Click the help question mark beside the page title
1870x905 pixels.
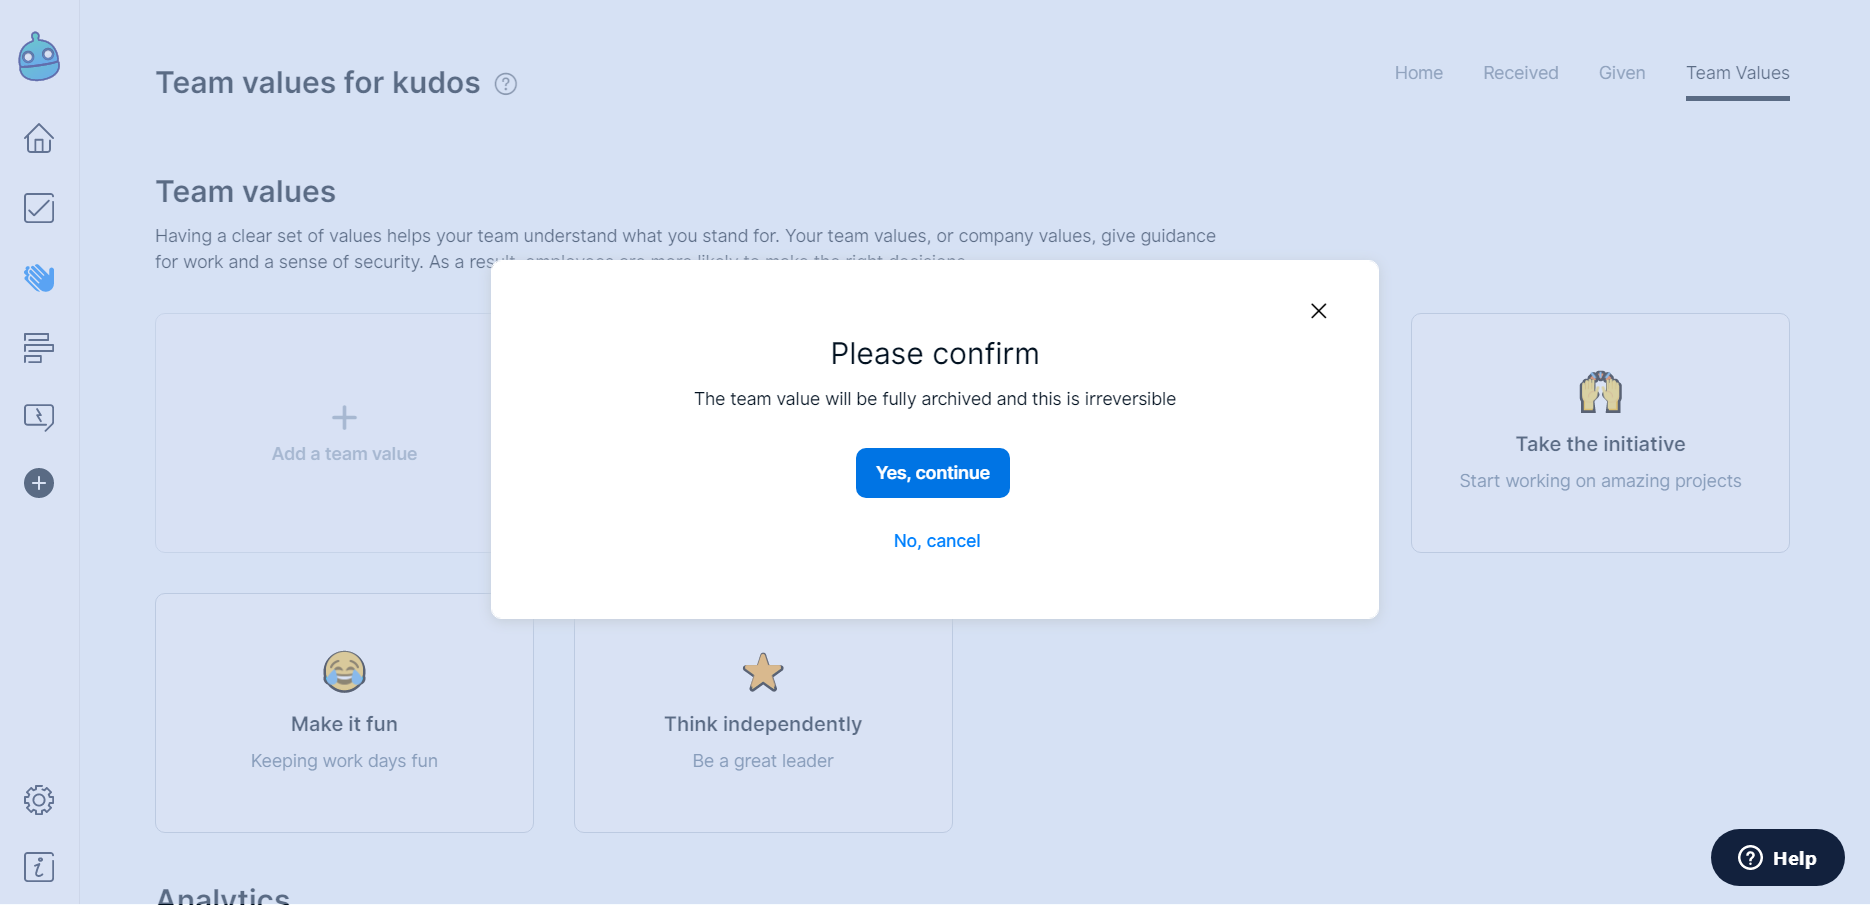pyautogui.click(x=506, y=84)
